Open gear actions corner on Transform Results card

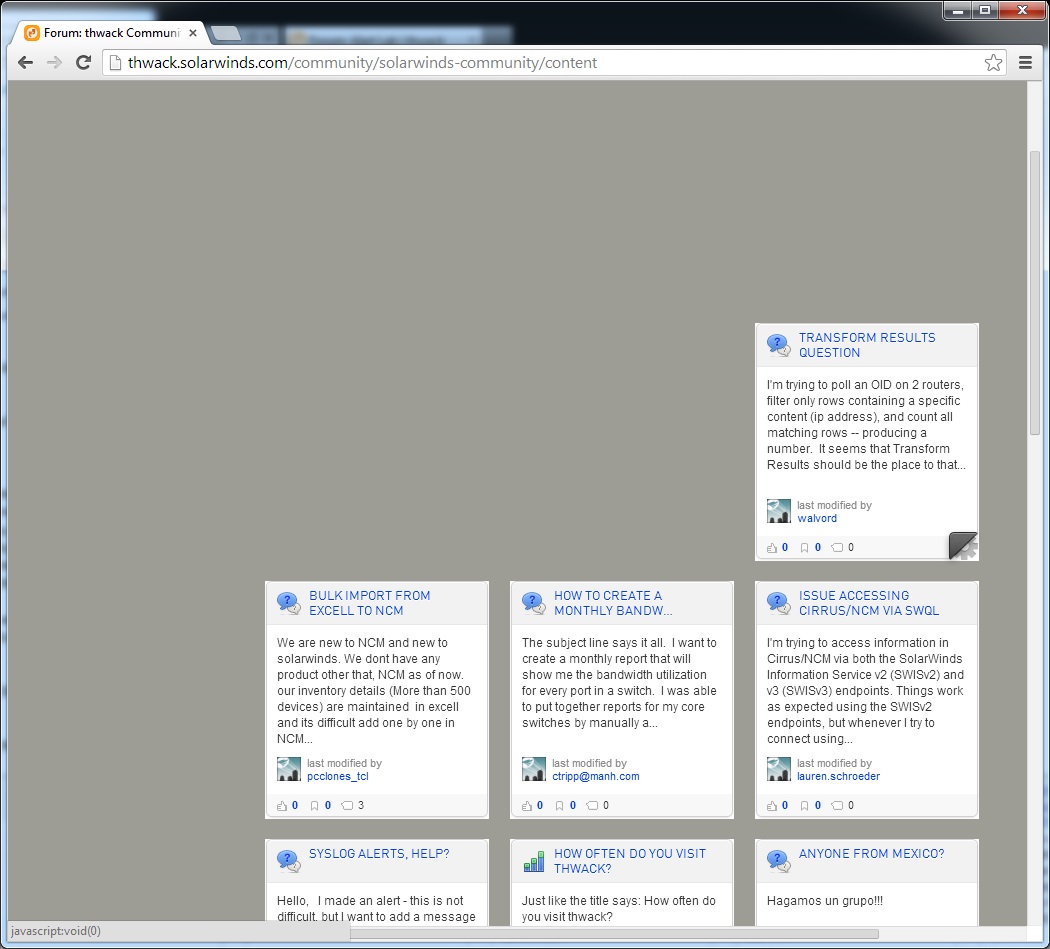tap(963, 546)
